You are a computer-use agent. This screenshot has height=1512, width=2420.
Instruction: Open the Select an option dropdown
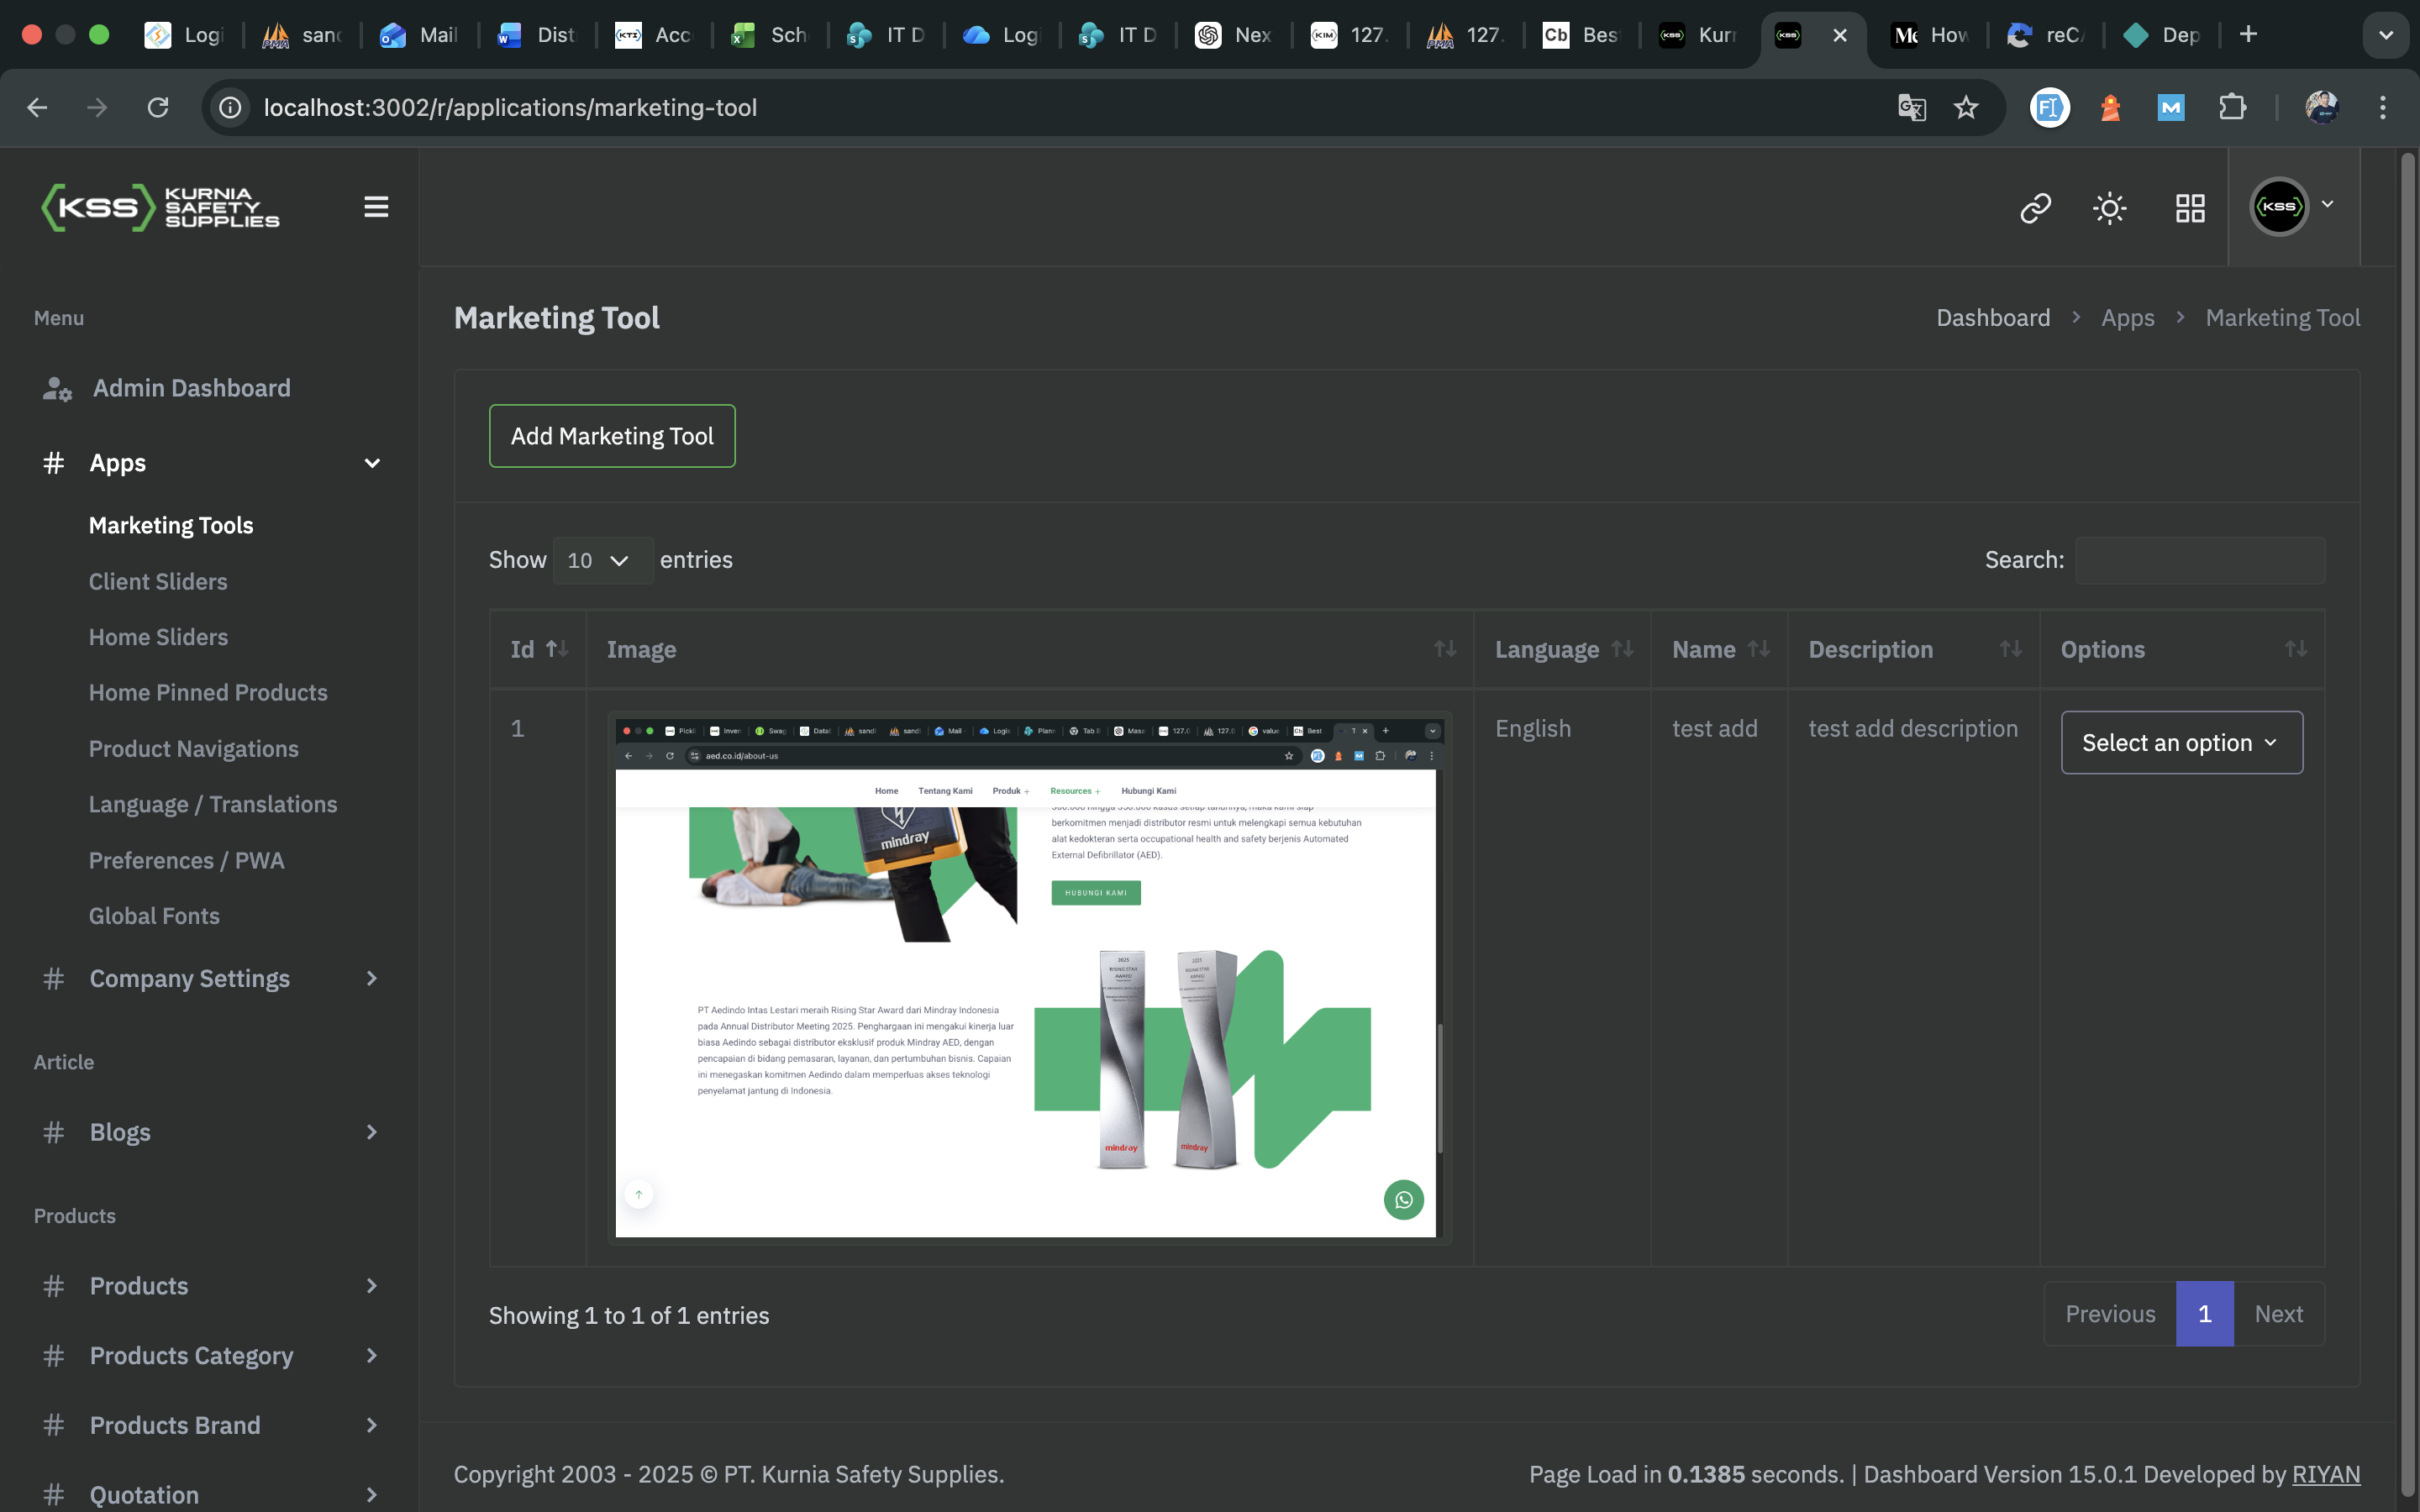click(x=2181, y=742)
